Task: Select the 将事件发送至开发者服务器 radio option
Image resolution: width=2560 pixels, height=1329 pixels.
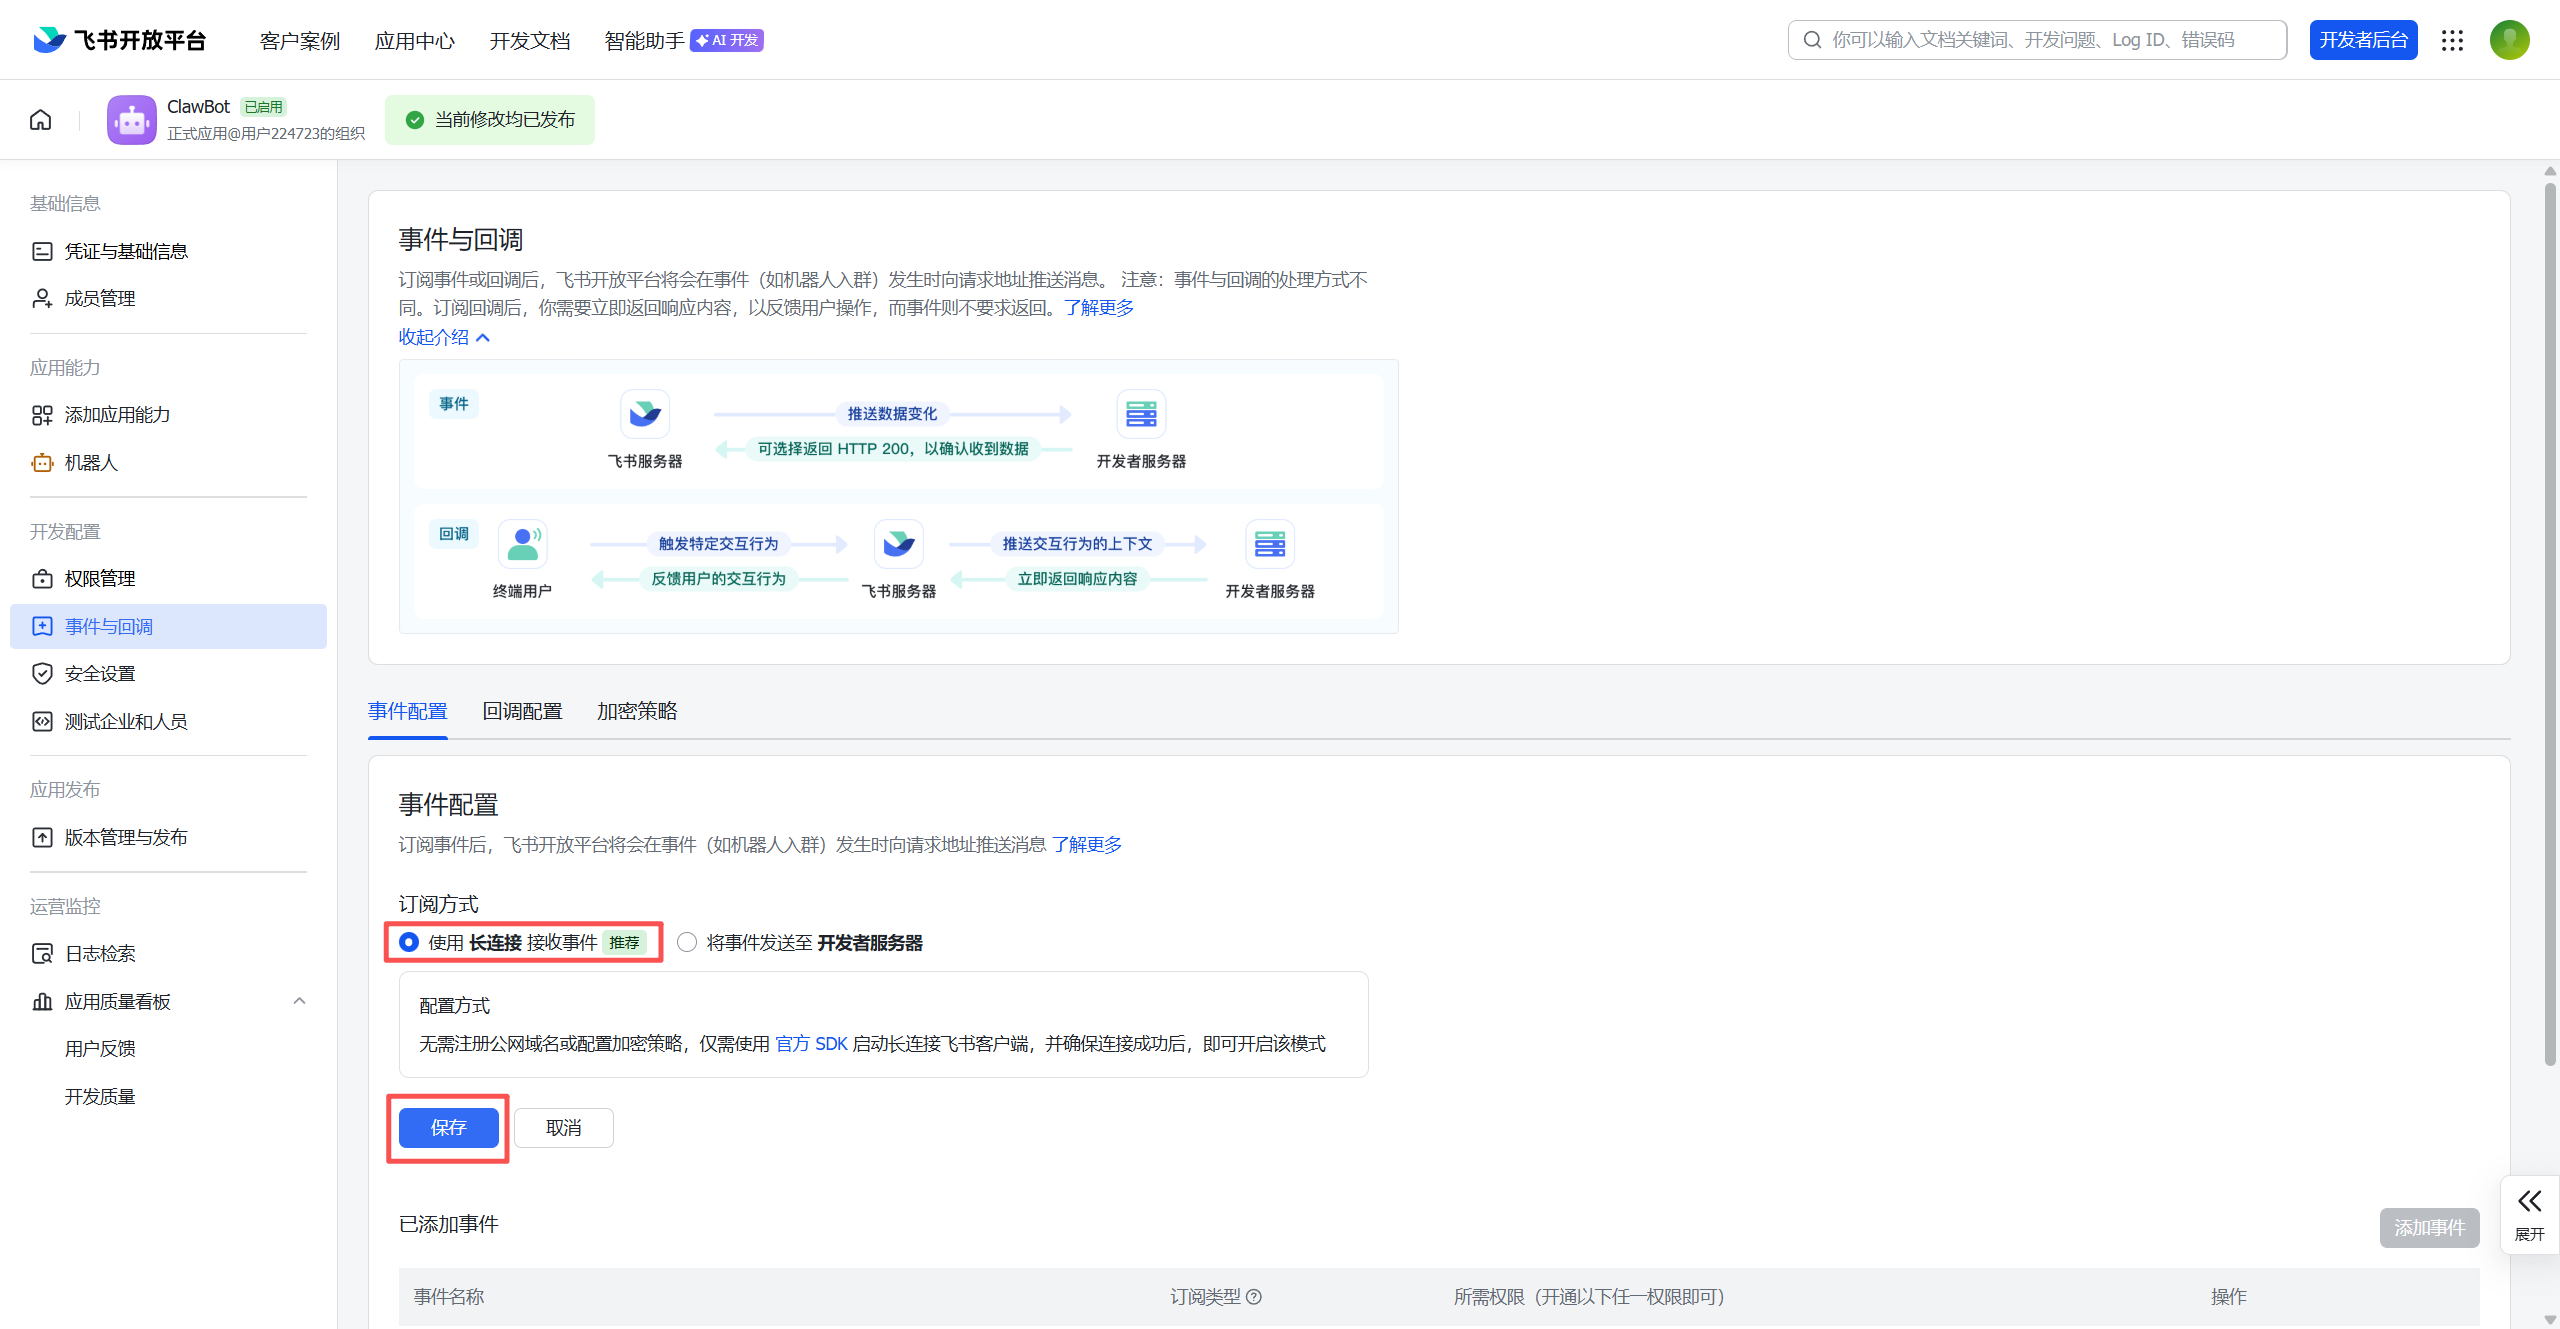Action: click(x=687, y=943)
